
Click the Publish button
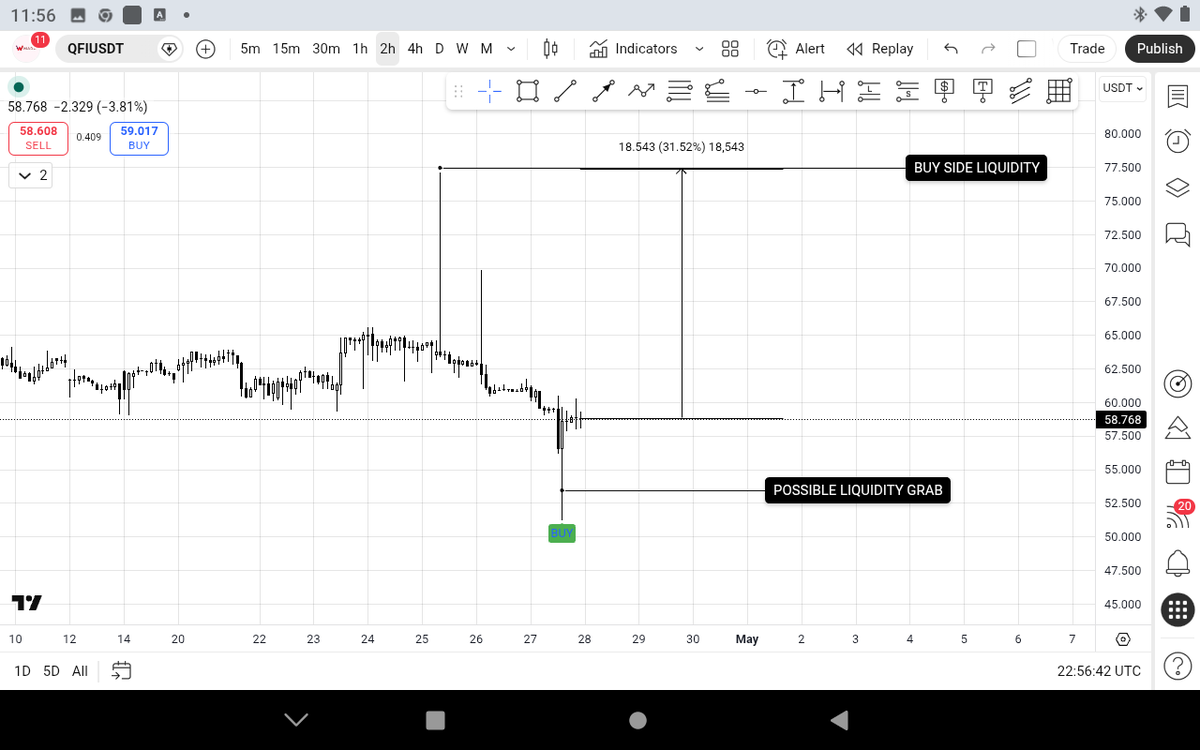[1159, 48]
